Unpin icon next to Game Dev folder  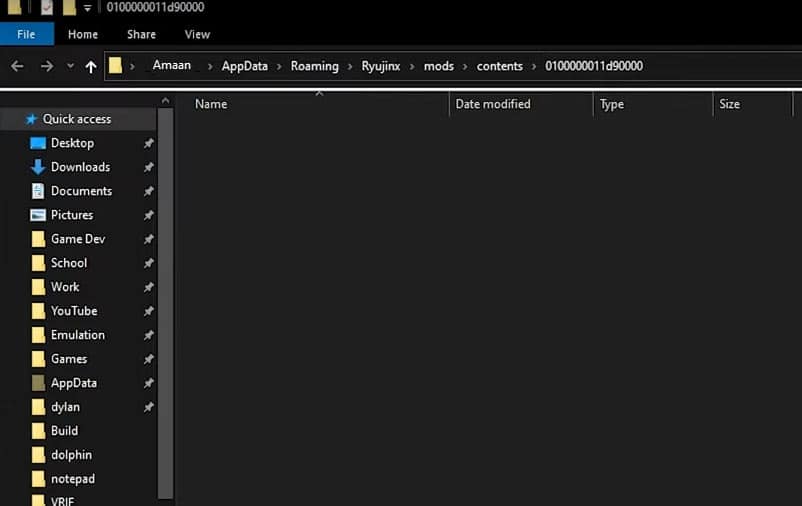149,240
